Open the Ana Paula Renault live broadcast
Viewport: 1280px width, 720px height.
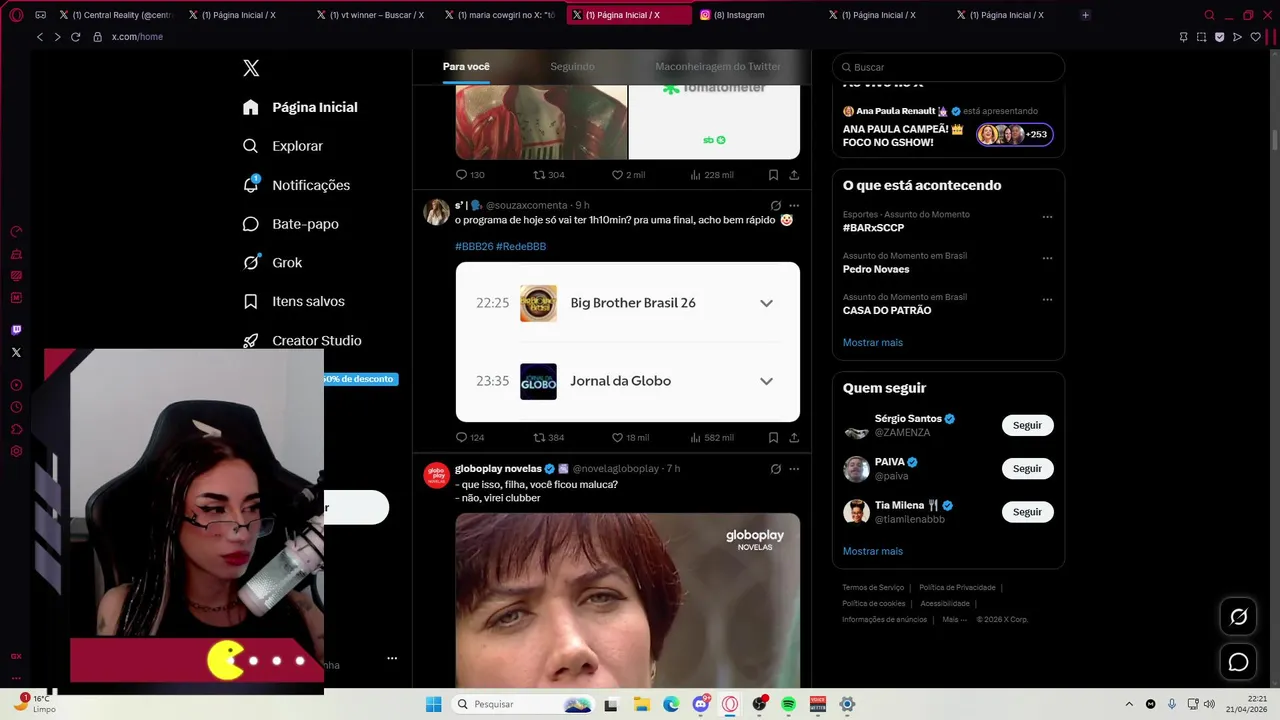[x=948, y=127]
